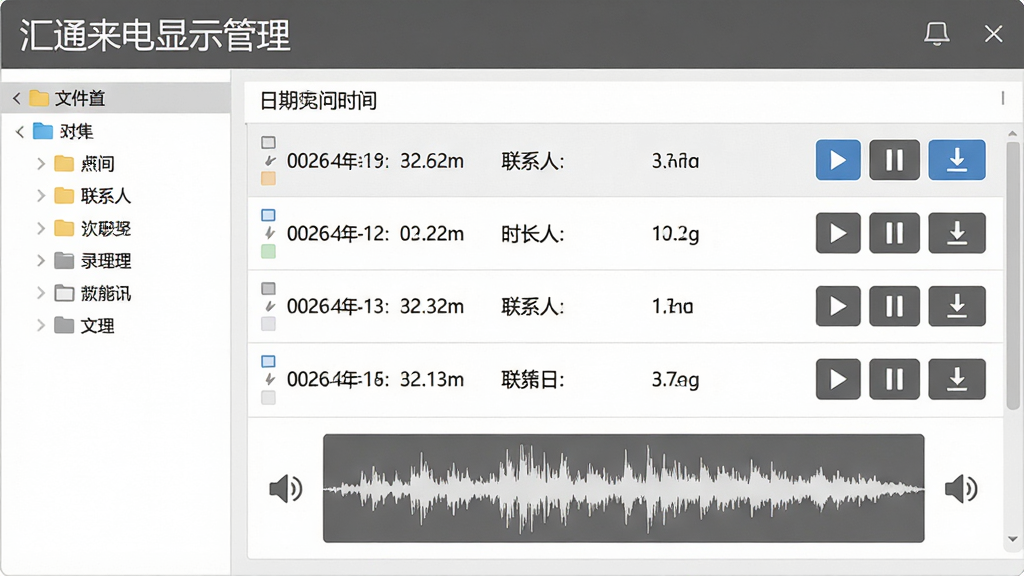Expand the 文理 folder chevron
The image size is (1024, 576).
(x=40, y=325)
